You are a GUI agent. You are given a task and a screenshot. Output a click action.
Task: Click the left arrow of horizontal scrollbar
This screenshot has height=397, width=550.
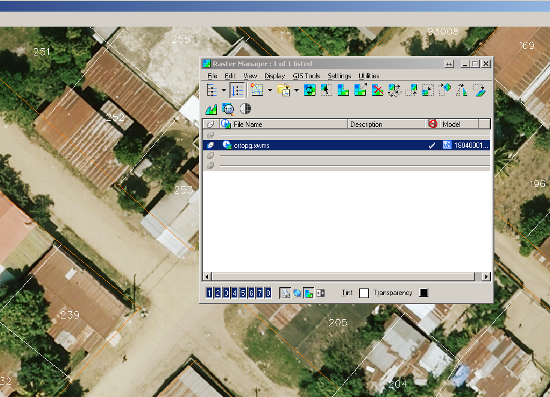[207, 277]
